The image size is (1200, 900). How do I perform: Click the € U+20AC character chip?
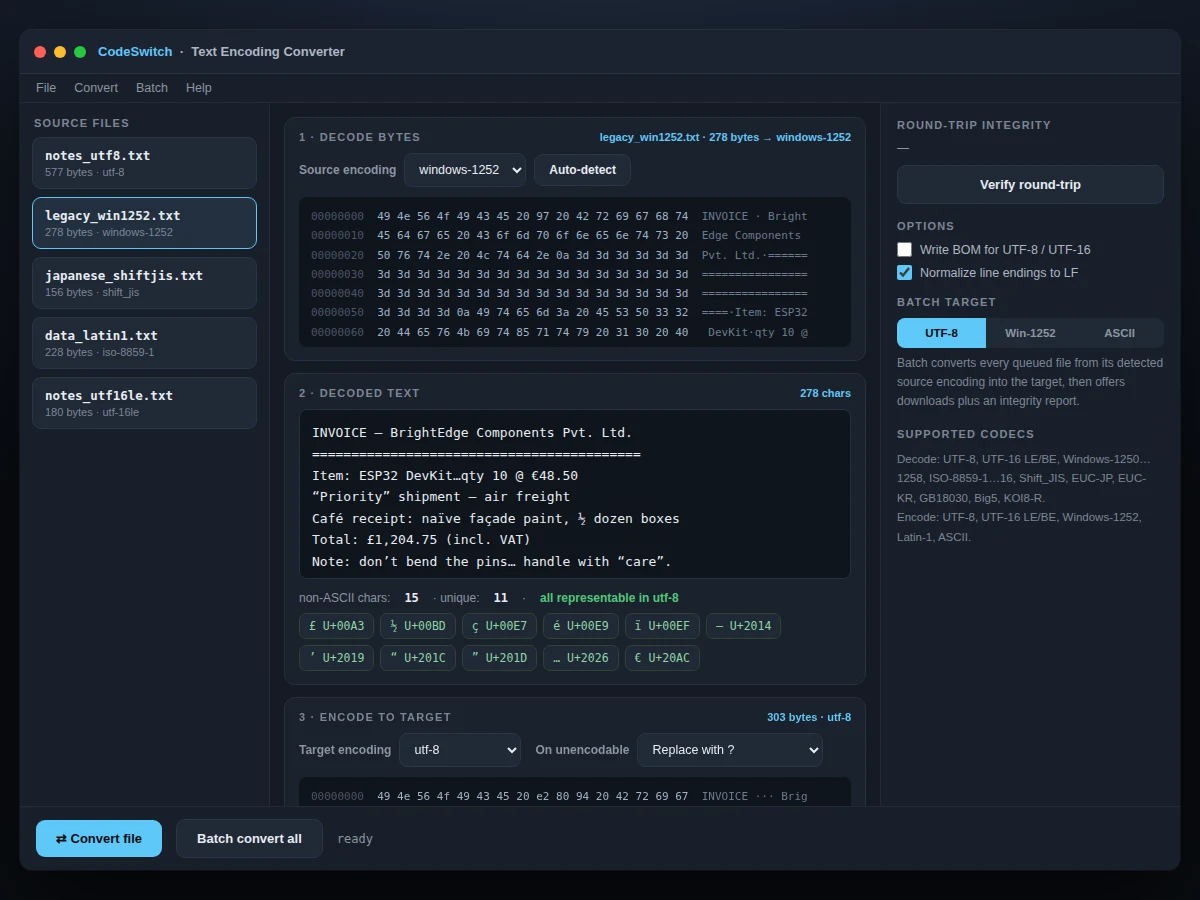tap(663, 657)
